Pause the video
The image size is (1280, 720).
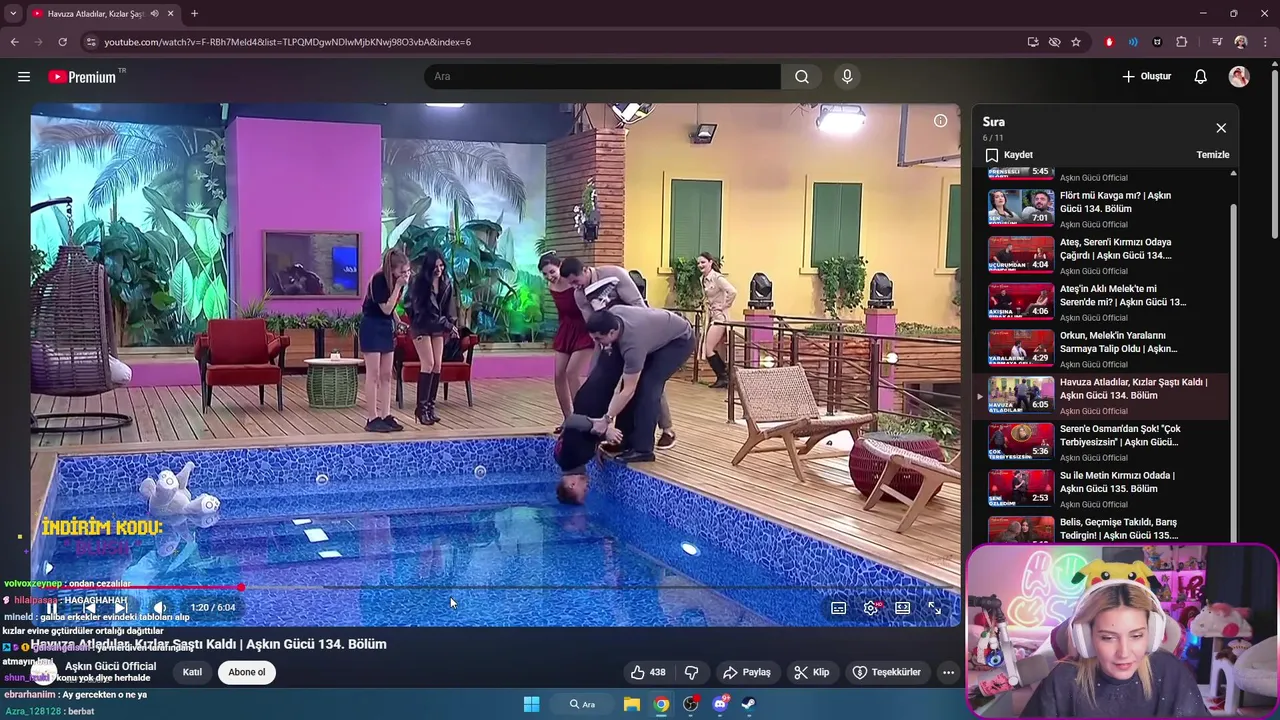[52, 607]
